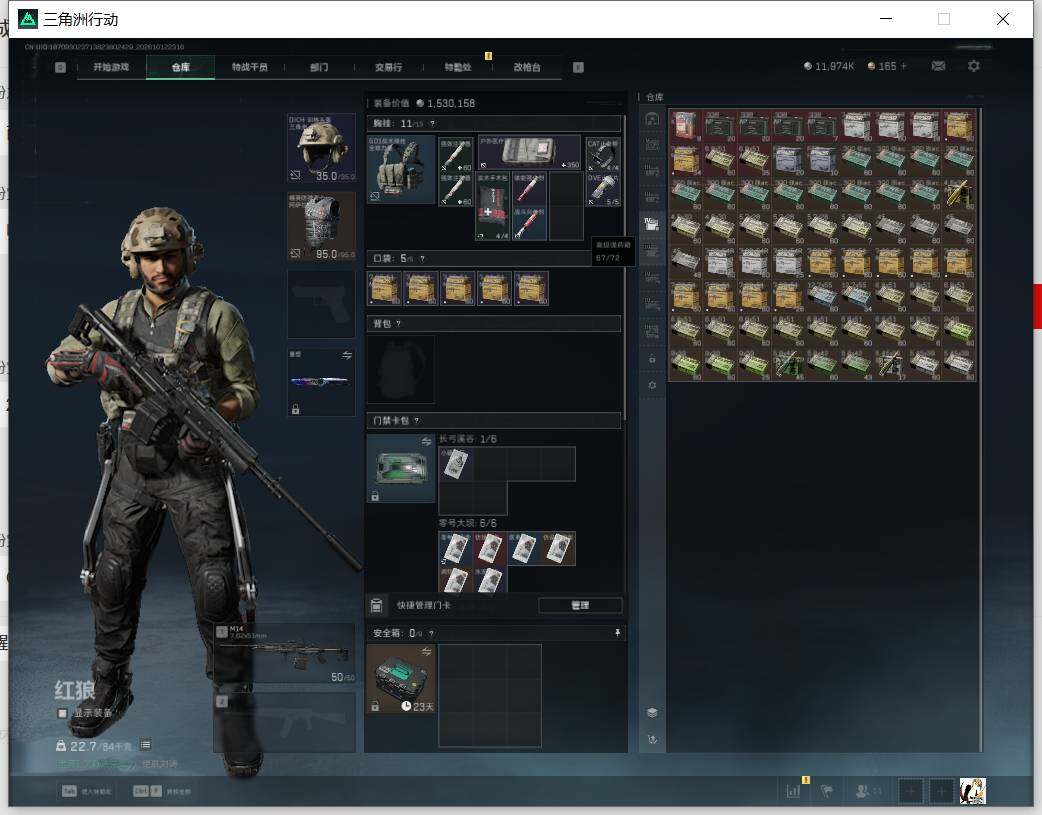1042x815 pixels.
Task: Click help icon next to 门禁卡包
Action: 417,421
